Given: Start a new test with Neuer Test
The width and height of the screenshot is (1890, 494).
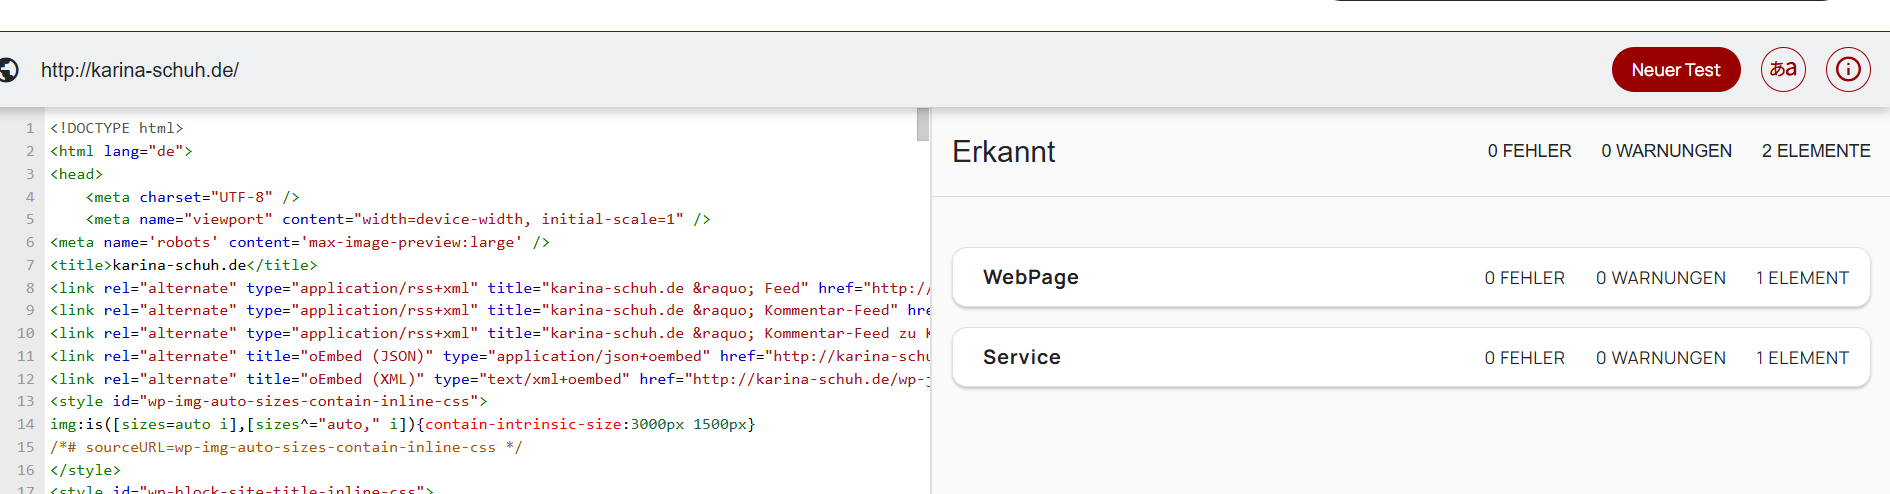Looking at the screenshot, I should click(x=1676, y=70).
